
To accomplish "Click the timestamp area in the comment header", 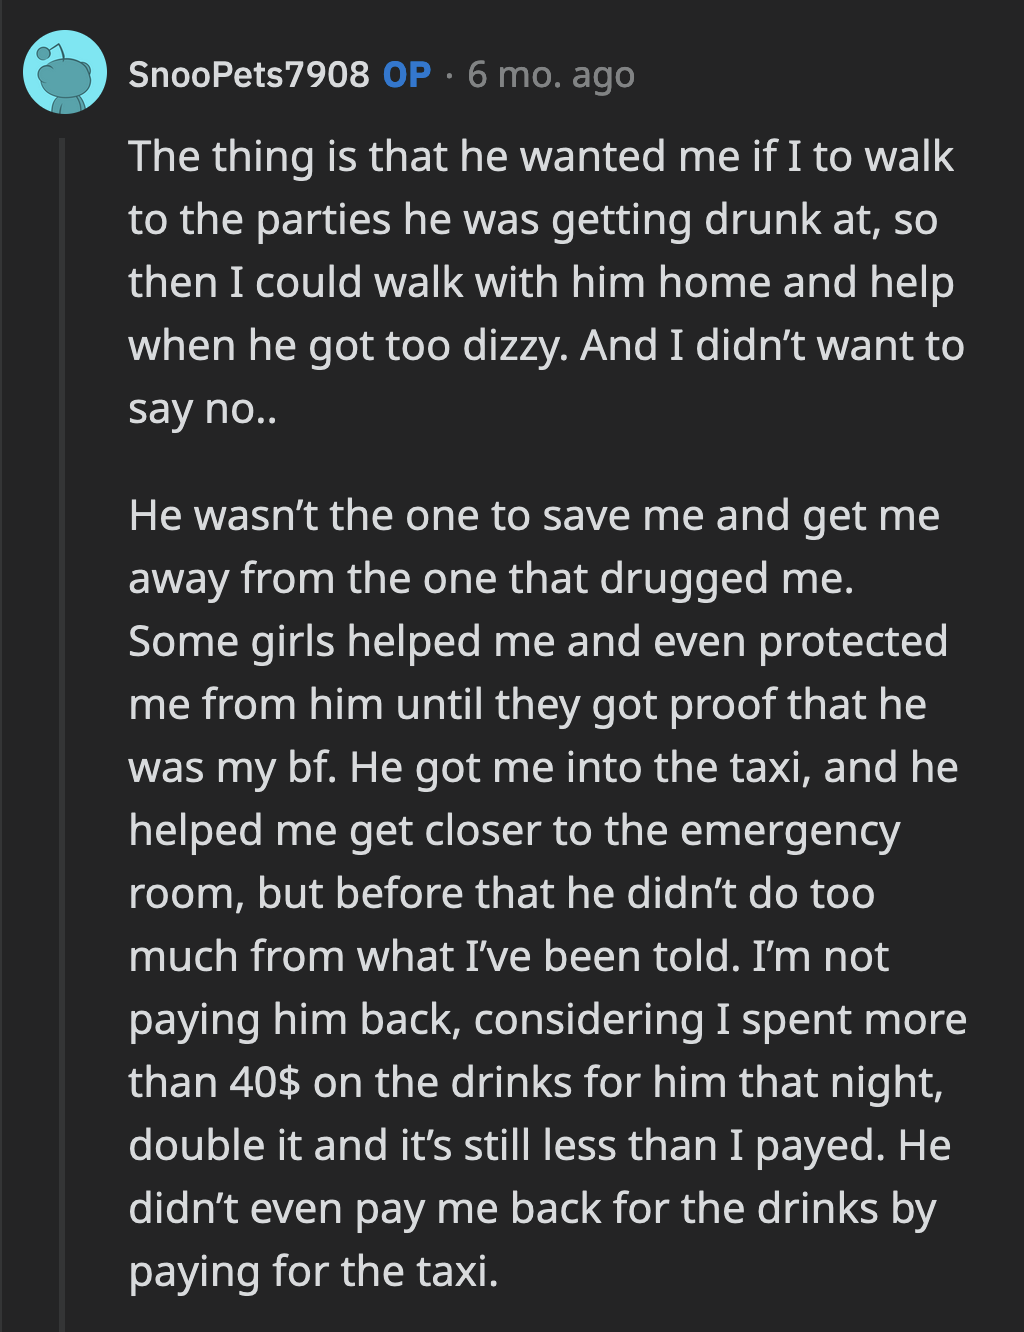I will pyautogui.click(x=549, y=75).
